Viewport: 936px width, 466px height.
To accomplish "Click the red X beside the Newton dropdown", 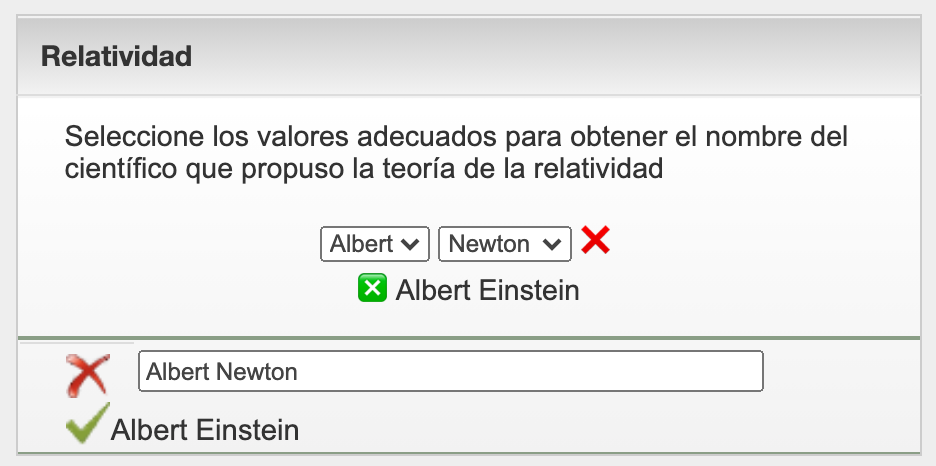I will click(x=595, y=241).
